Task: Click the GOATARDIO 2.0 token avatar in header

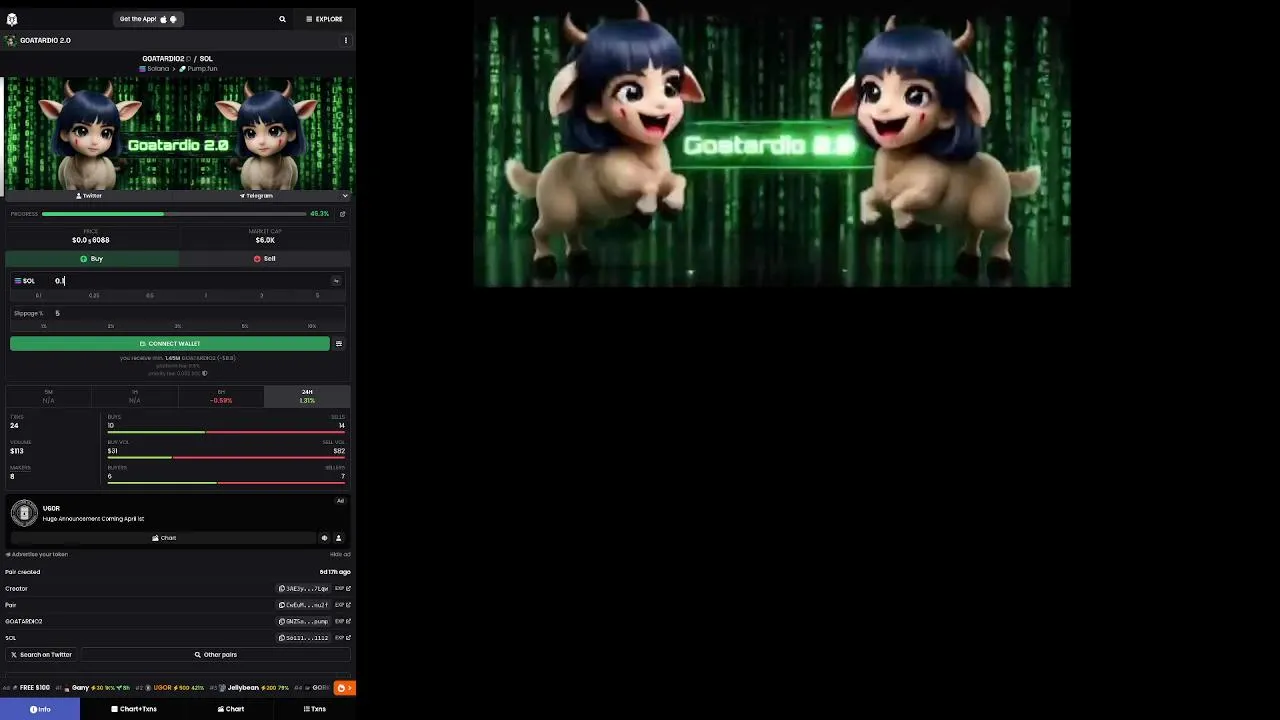Action: point(11,41)
